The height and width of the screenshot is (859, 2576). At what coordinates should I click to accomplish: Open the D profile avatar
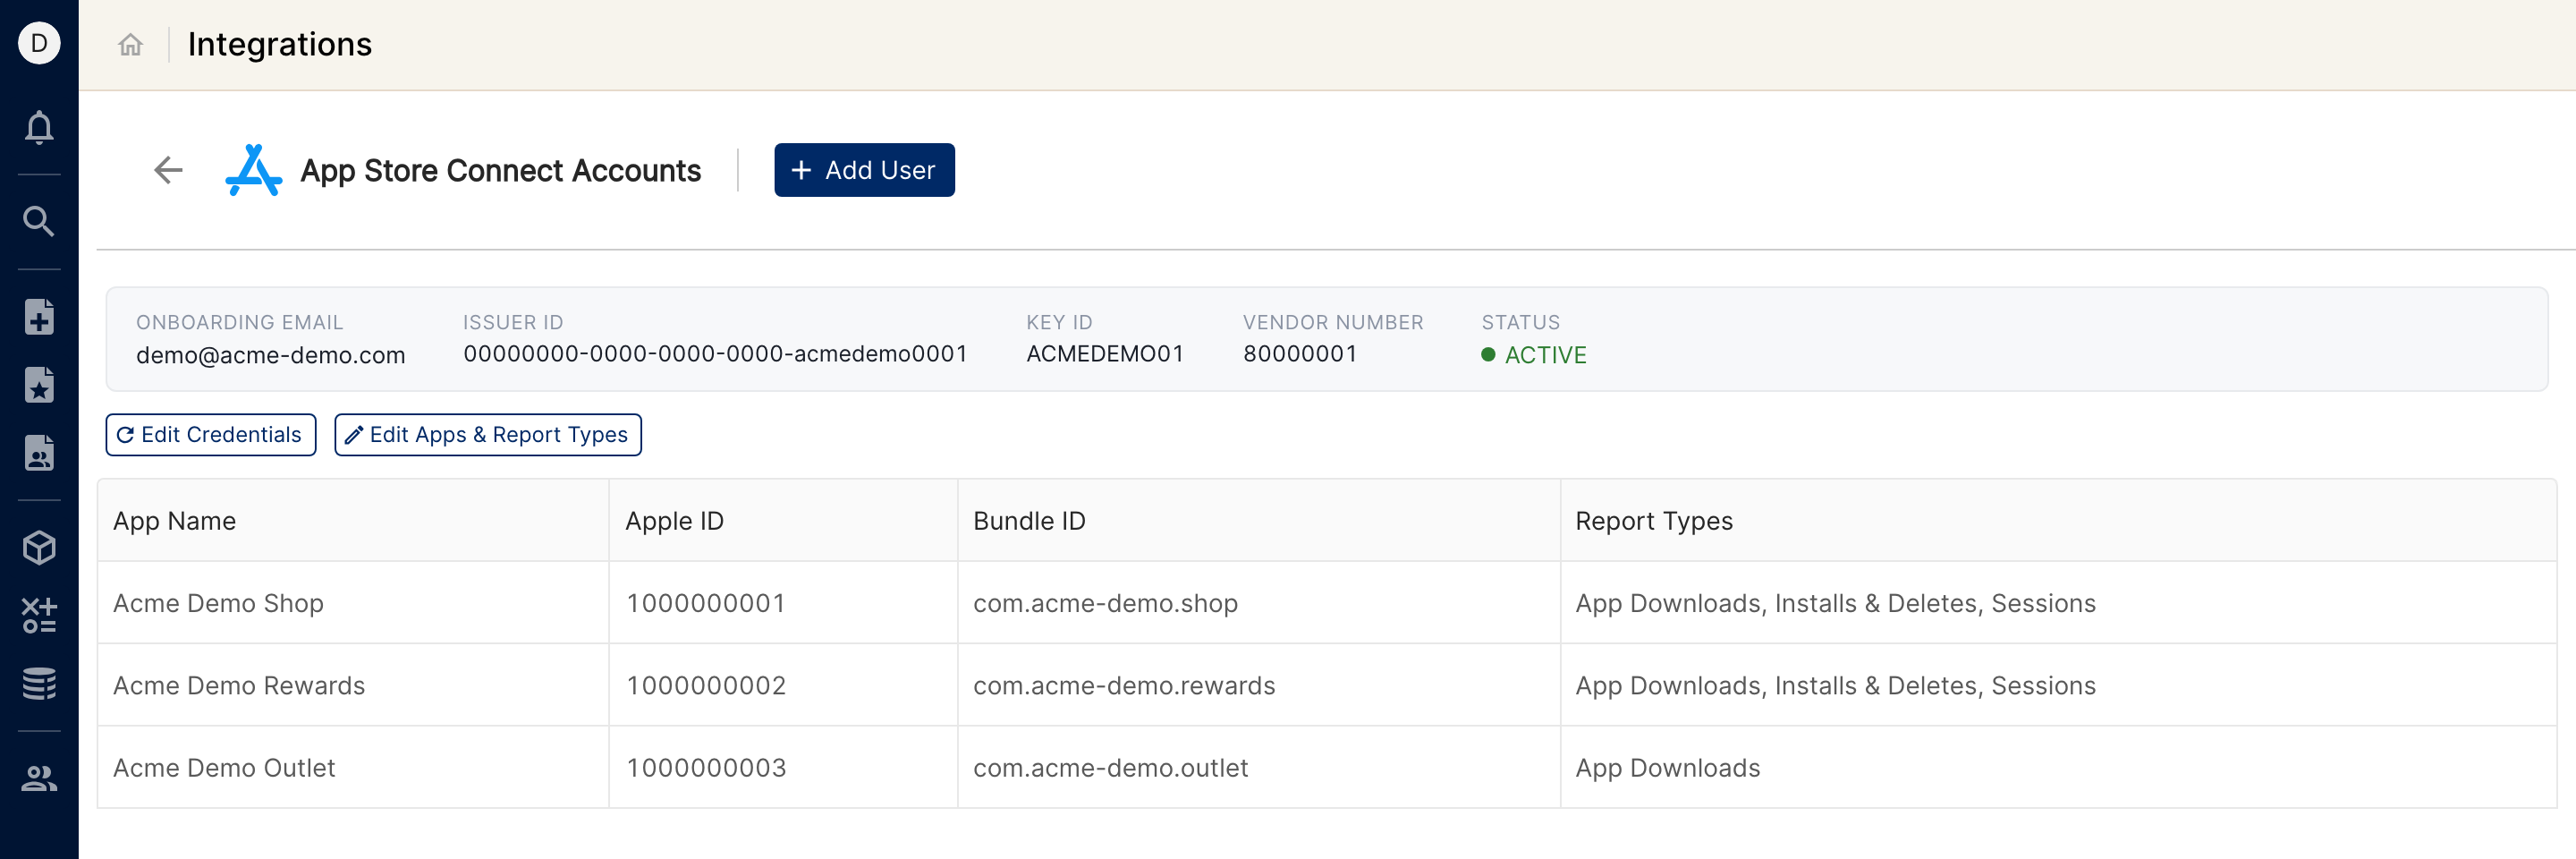click(x=39, y=43)
